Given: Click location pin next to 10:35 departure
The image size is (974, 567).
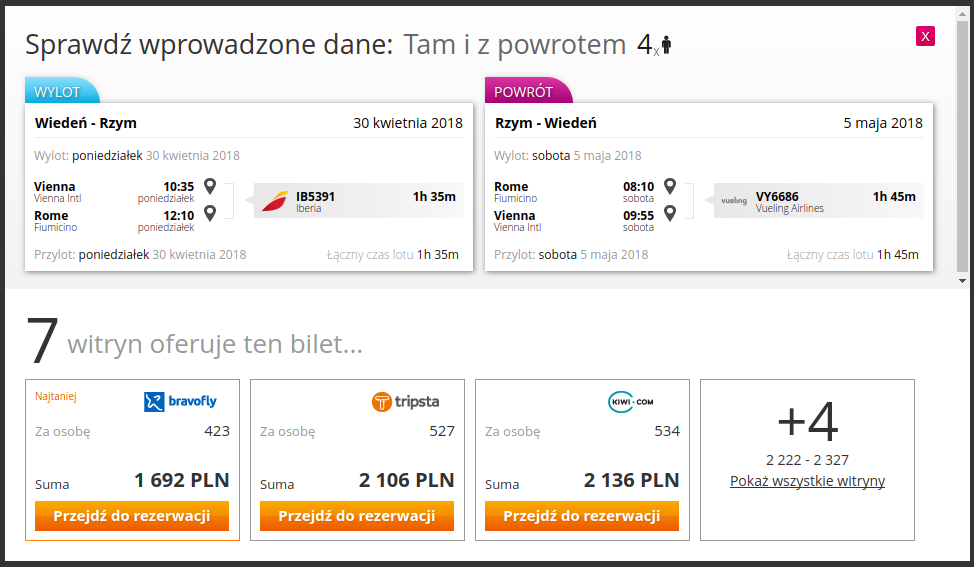Looking at the screenshot, I should click(210, 185).
